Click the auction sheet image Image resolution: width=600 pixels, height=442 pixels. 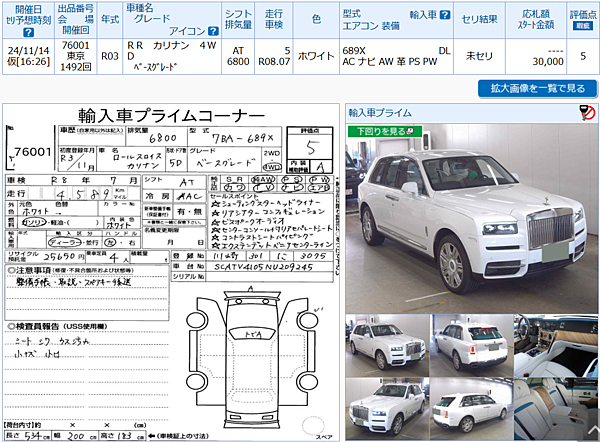[171, 272]
